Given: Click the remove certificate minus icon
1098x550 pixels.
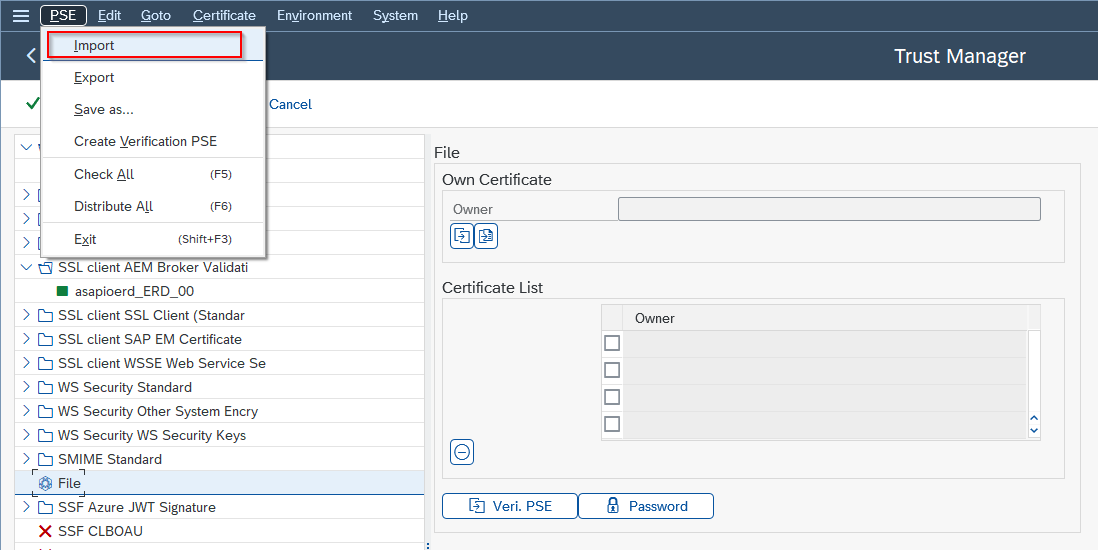Looking at the screenshot, I should point(461,452).
